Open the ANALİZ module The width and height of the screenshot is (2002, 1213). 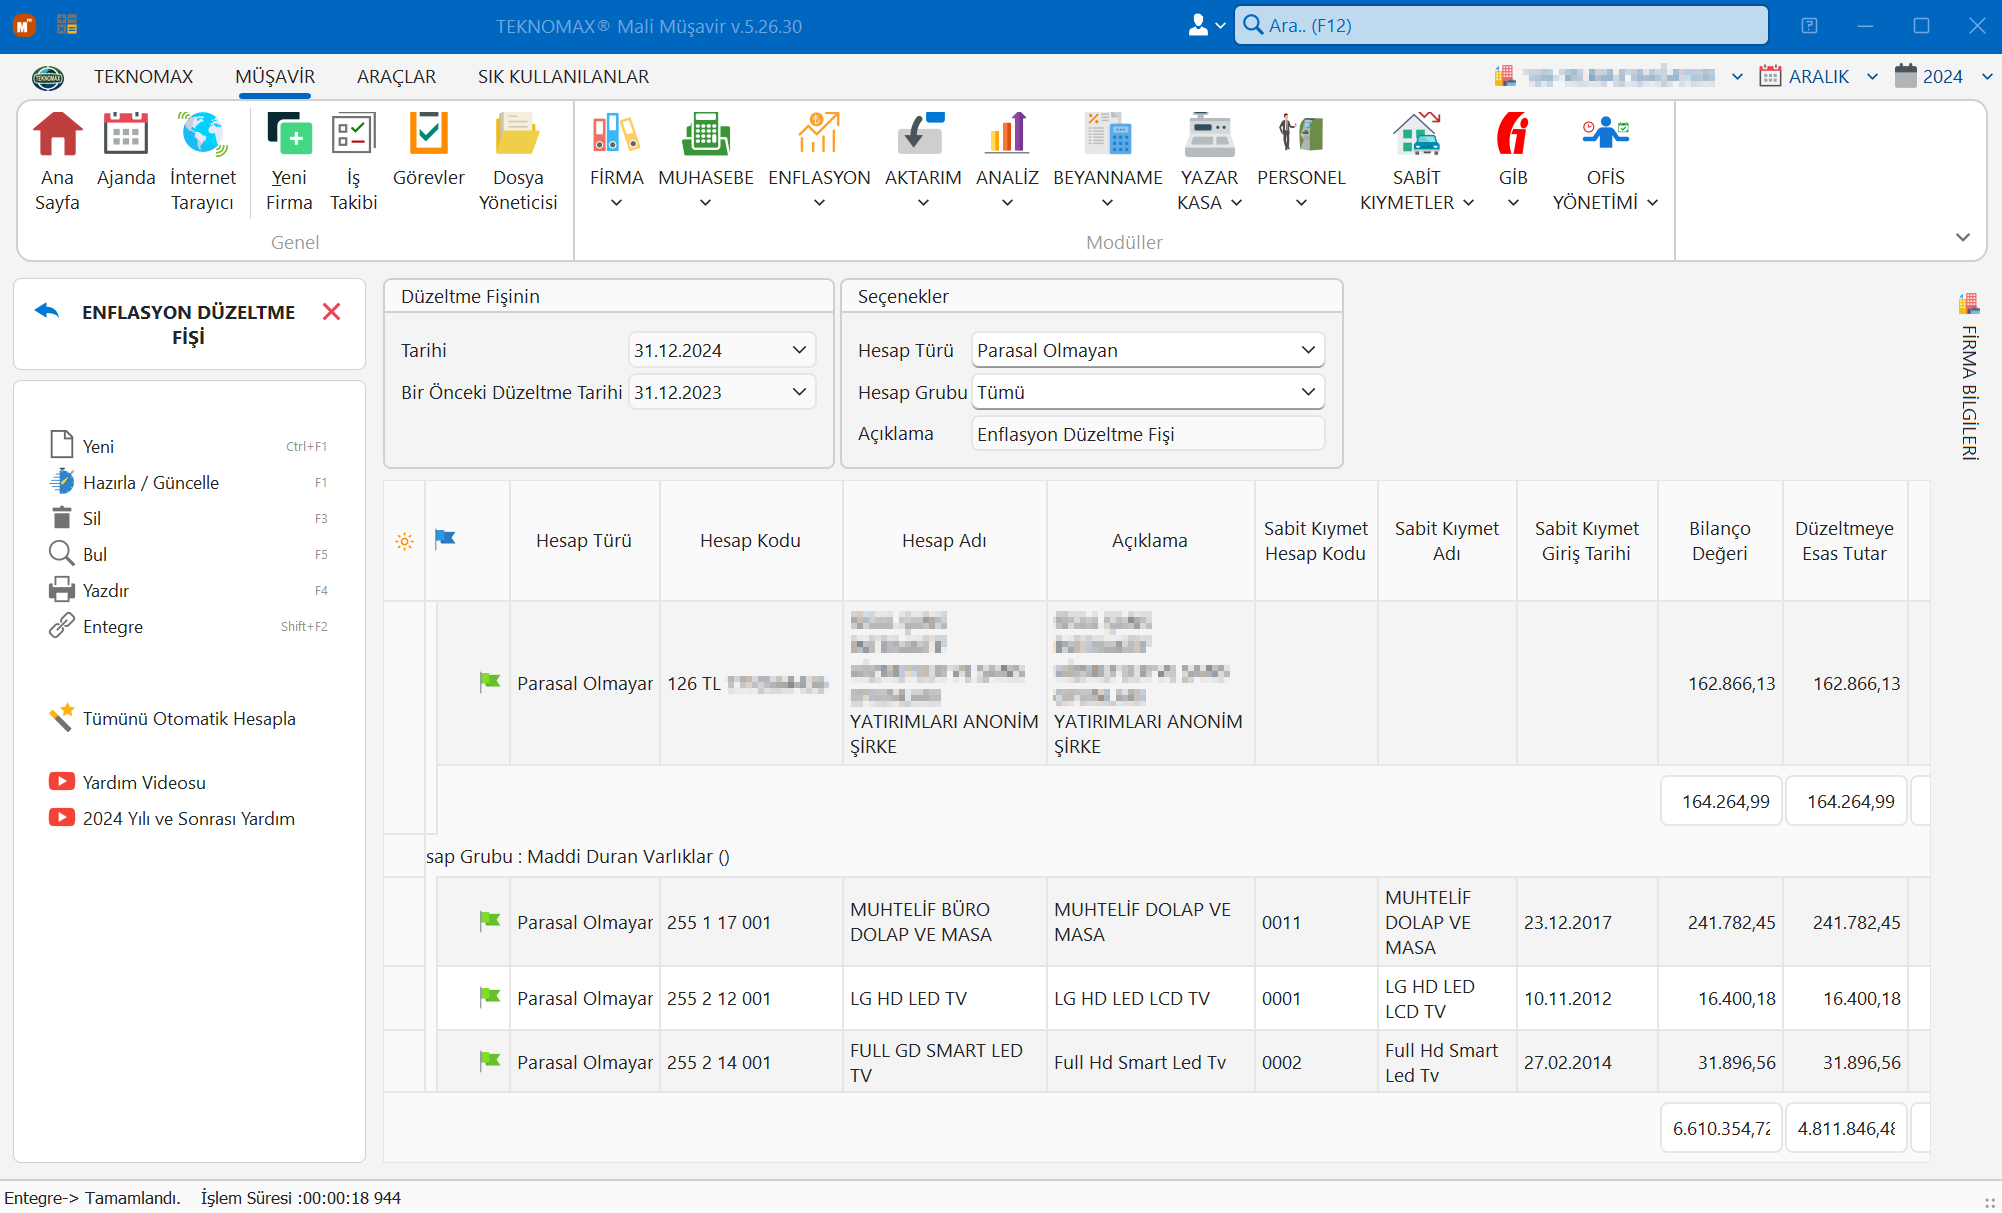point(1007,161)
